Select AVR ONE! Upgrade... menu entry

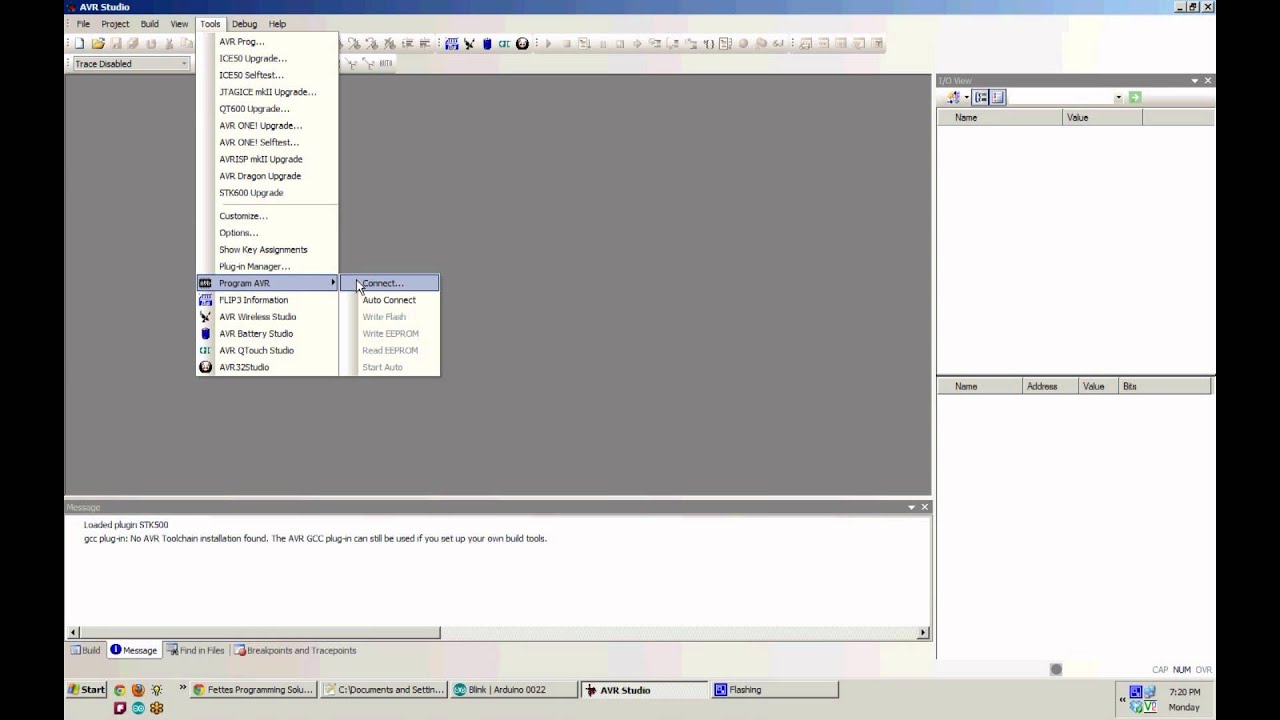click(x=268, y=126)
